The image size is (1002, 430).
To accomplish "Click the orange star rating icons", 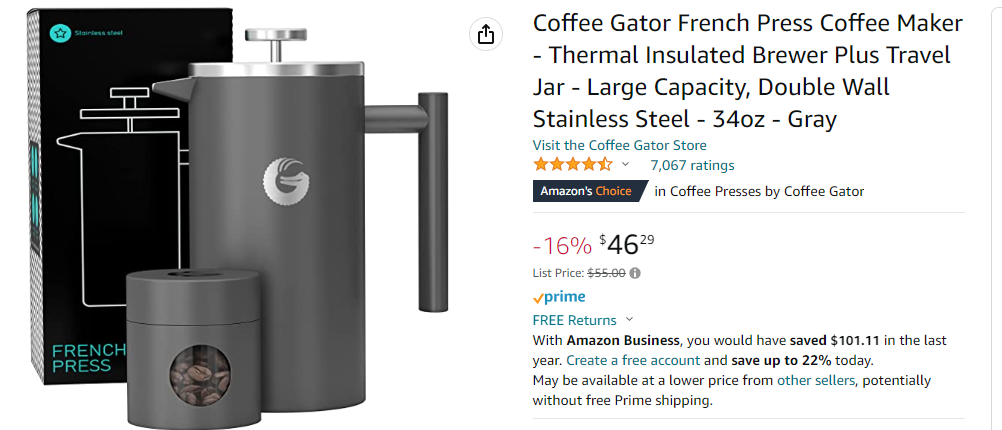I will pos(572,165).
